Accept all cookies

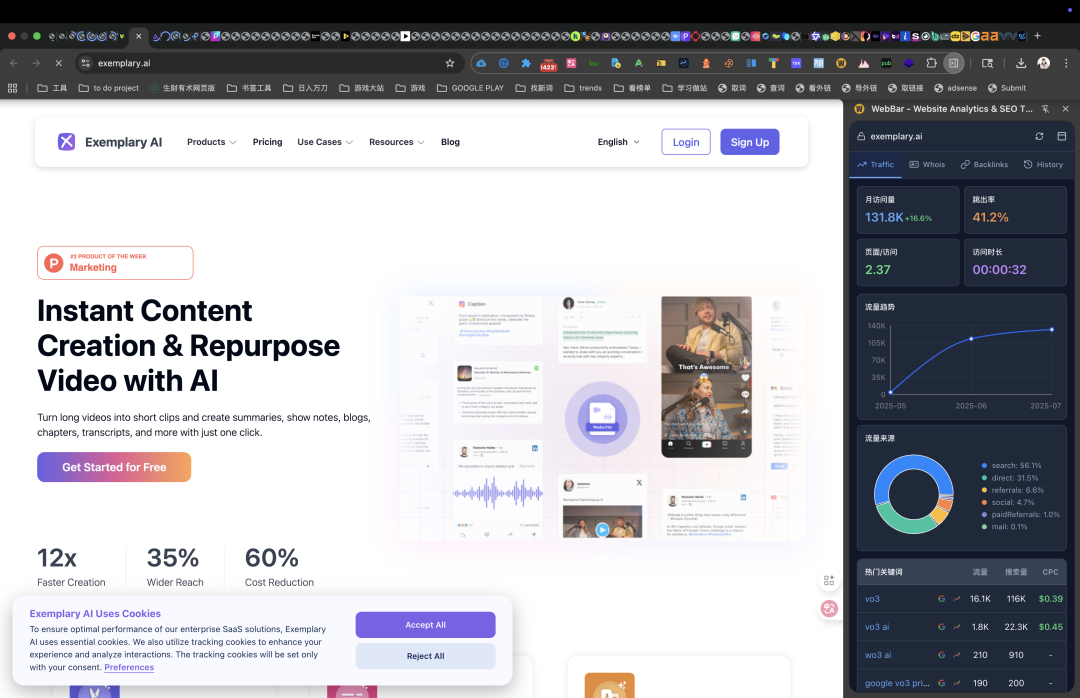[x=425, y=625]
